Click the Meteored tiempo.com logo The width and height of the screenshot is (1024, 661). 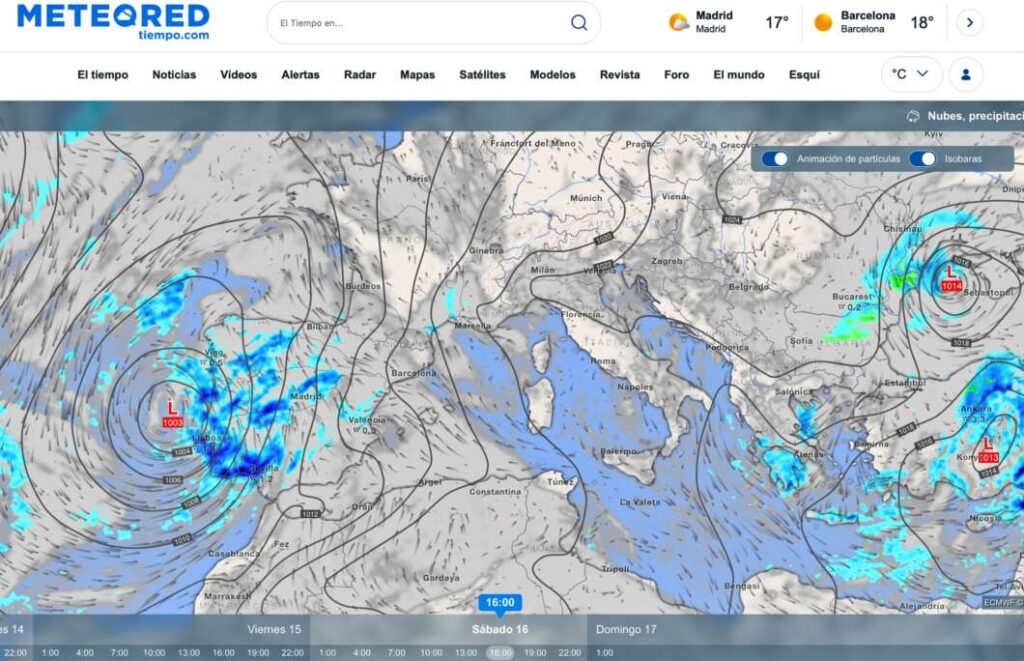point(113,22)
